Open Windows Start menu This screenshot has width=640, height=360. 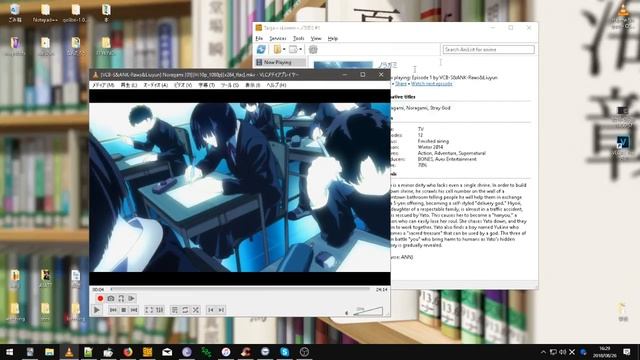click(x=9, y=352)
